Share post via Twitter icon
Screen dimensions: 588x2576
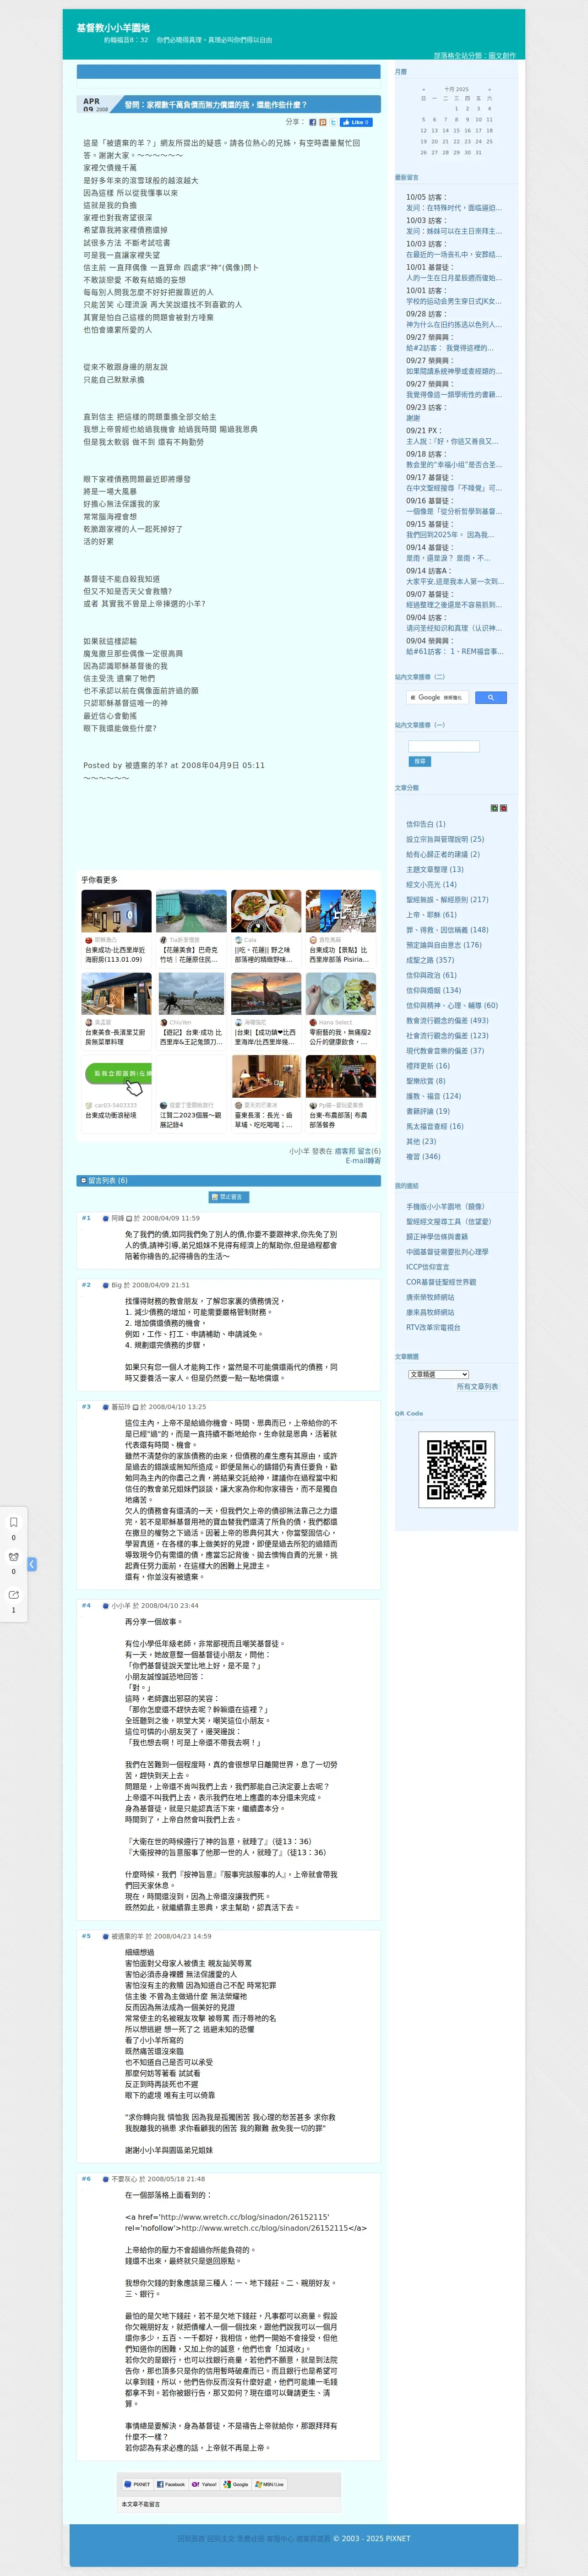pyautogui.click(x=333, y=122)
